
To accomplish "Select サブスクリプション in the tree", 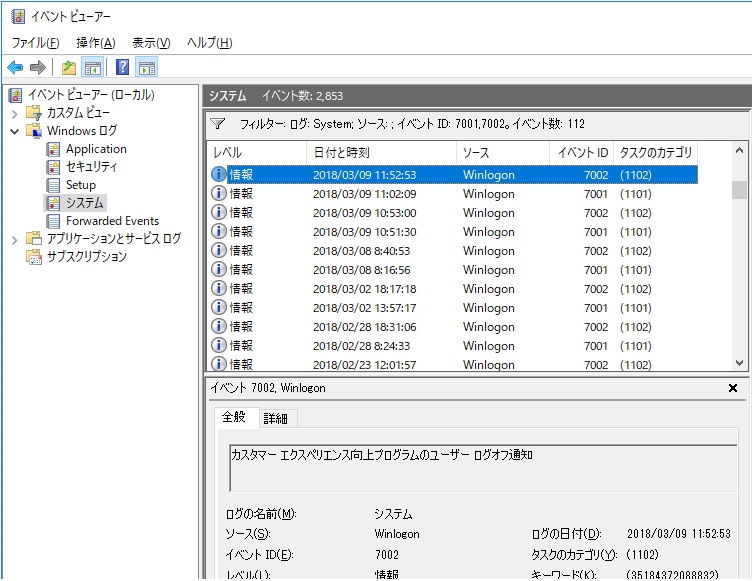I will (87, 257).
